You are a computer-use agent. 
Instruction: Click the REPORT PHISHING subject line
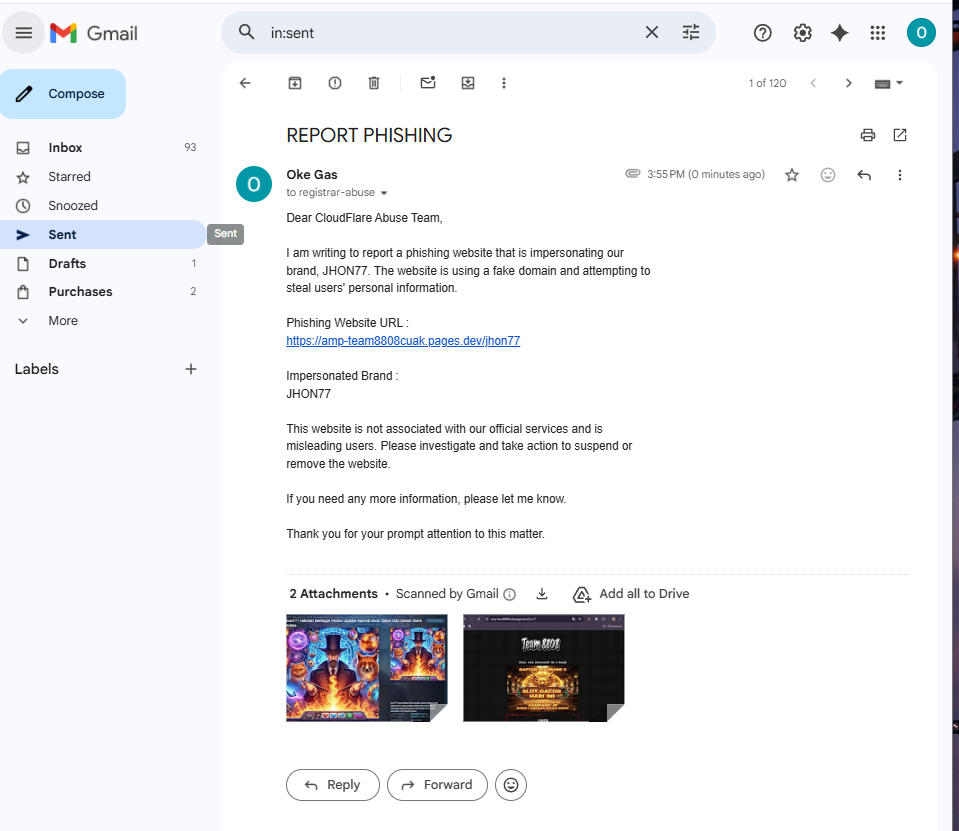(x=369, y=135)
